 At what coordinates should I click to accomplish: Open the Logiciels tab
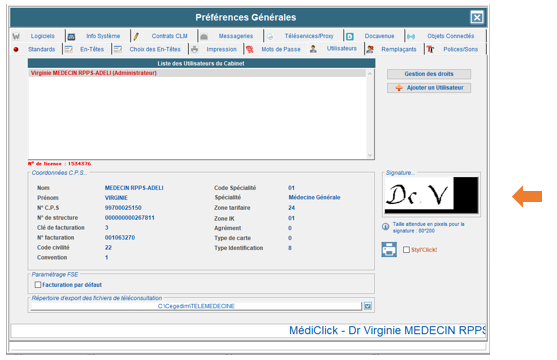[x=43, y=36]
